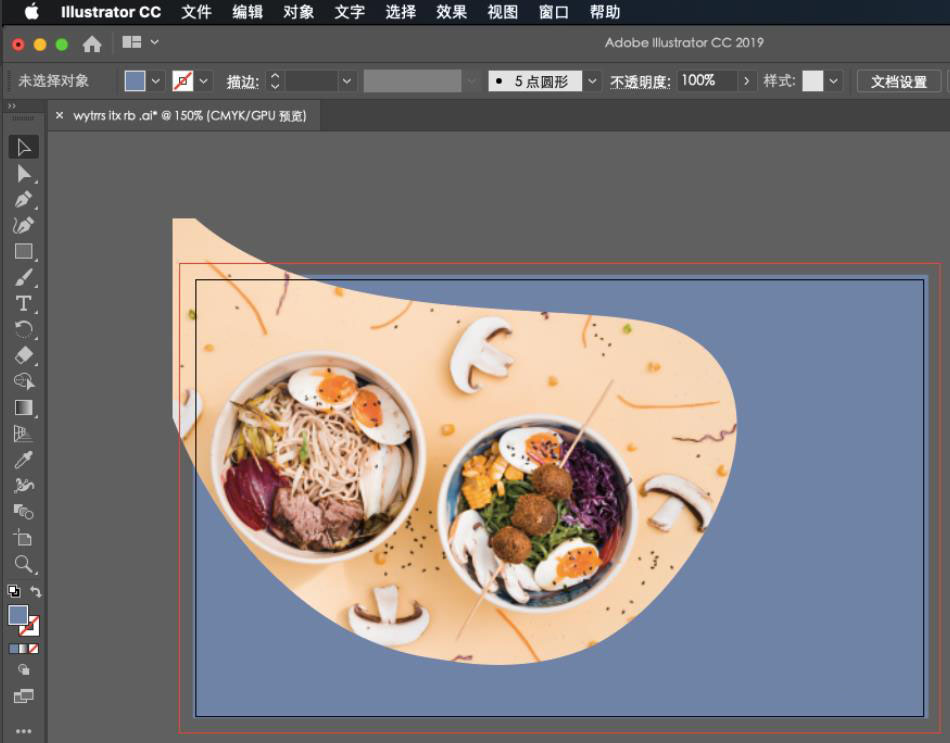
Task: Select the Paintbrush tool
Action: pos(24,278)
